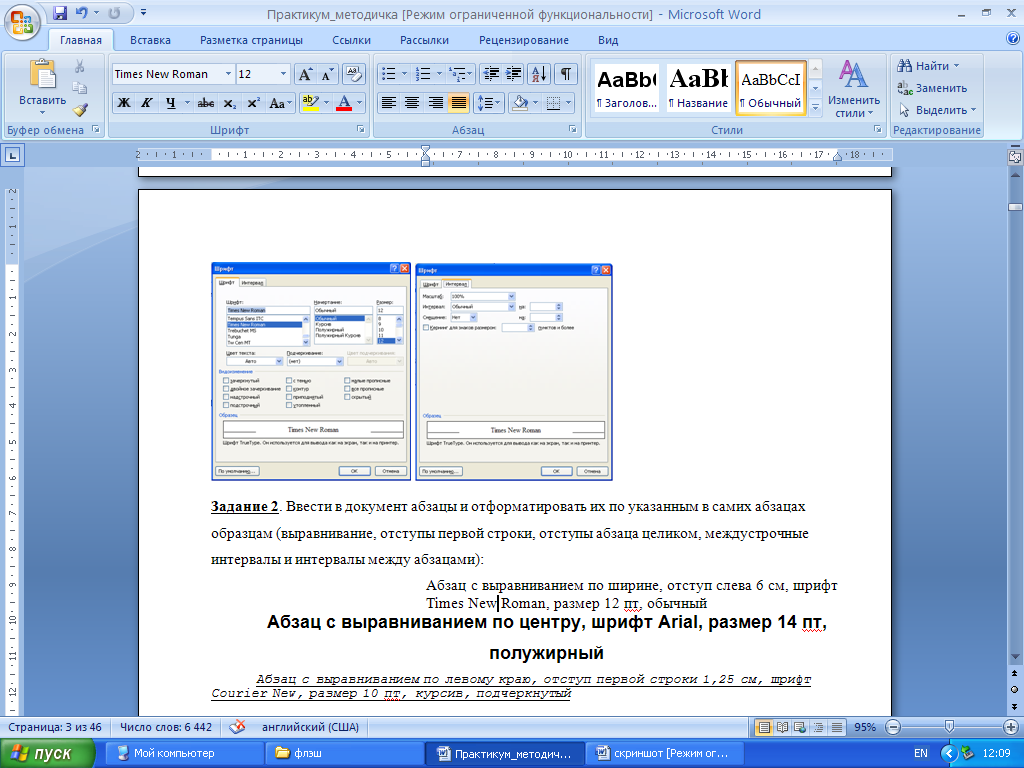Zoom in with plus button
The width and height of the screenshot is (1024, 768).
(1011, 727)
